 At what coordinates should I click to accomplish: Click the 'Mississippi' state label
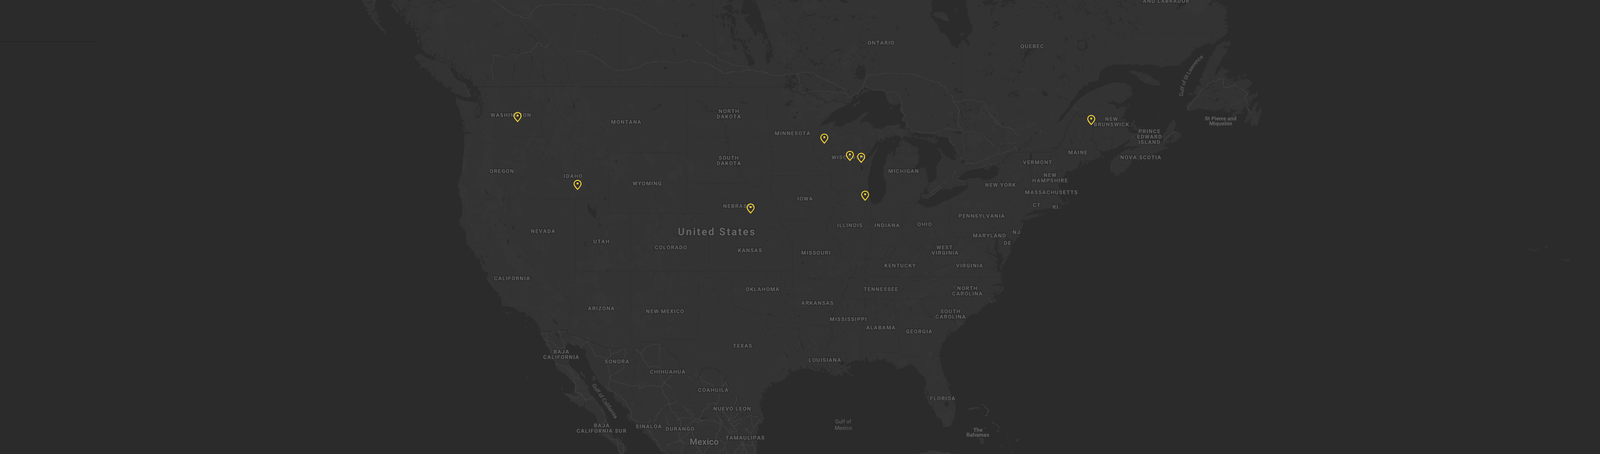(849, 319)
